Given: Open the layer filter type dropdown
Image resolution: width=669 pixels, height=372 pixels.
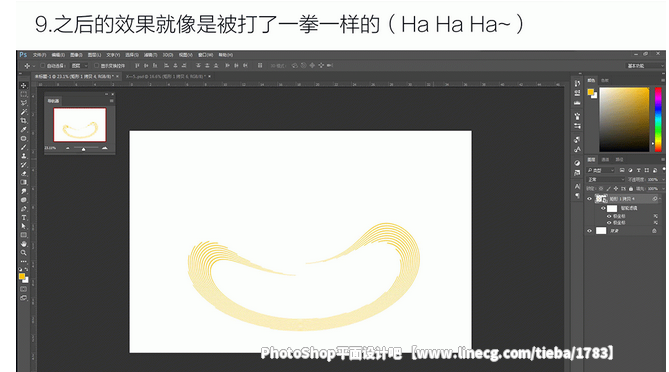Looking at the screenshot, I should [601, 170].
